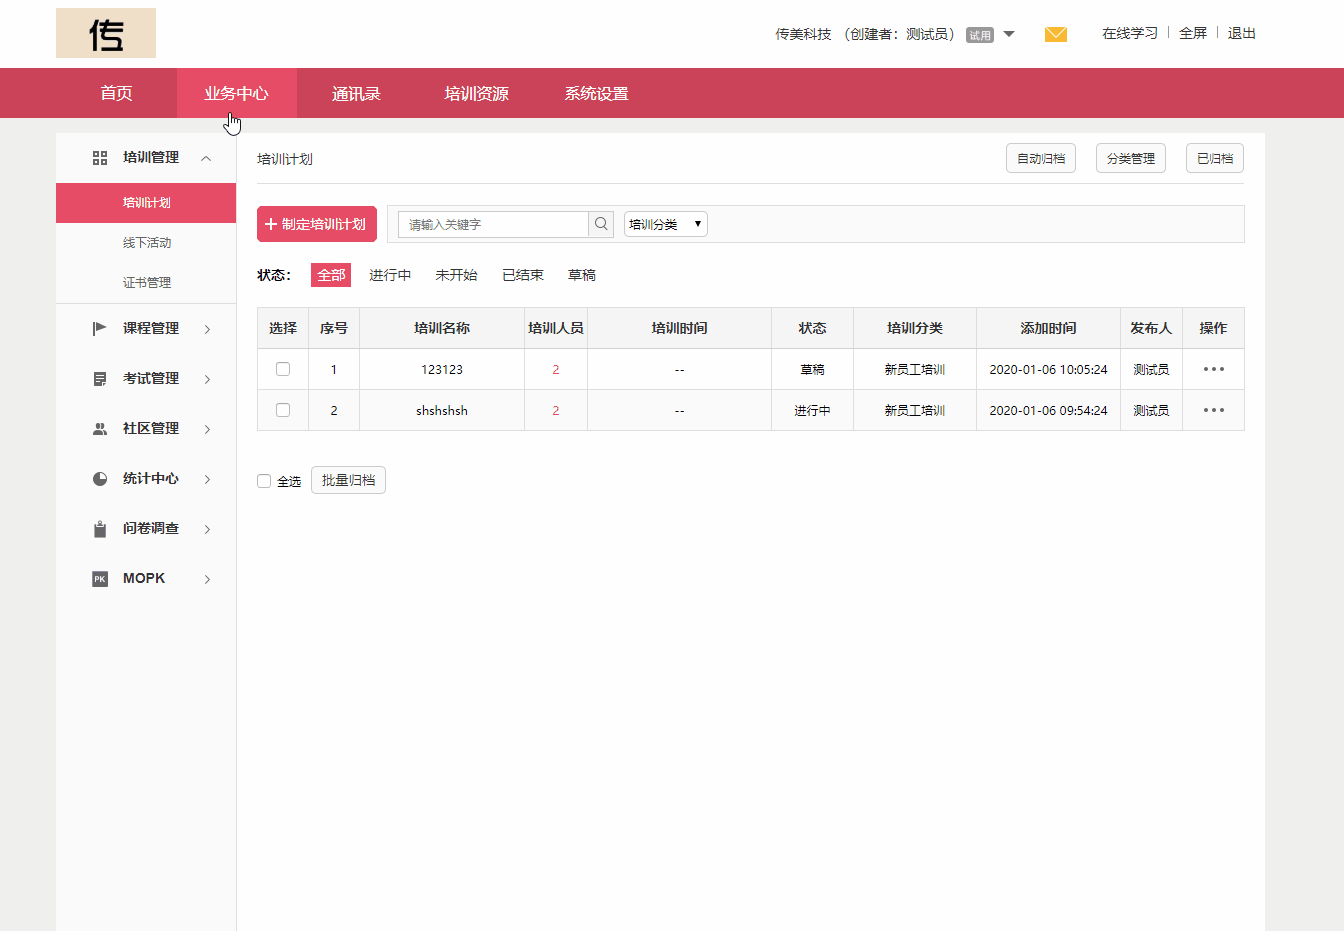Screen dimensions: 1344x931
Task: Click the keyword search input field
Action: pos(490,224)
